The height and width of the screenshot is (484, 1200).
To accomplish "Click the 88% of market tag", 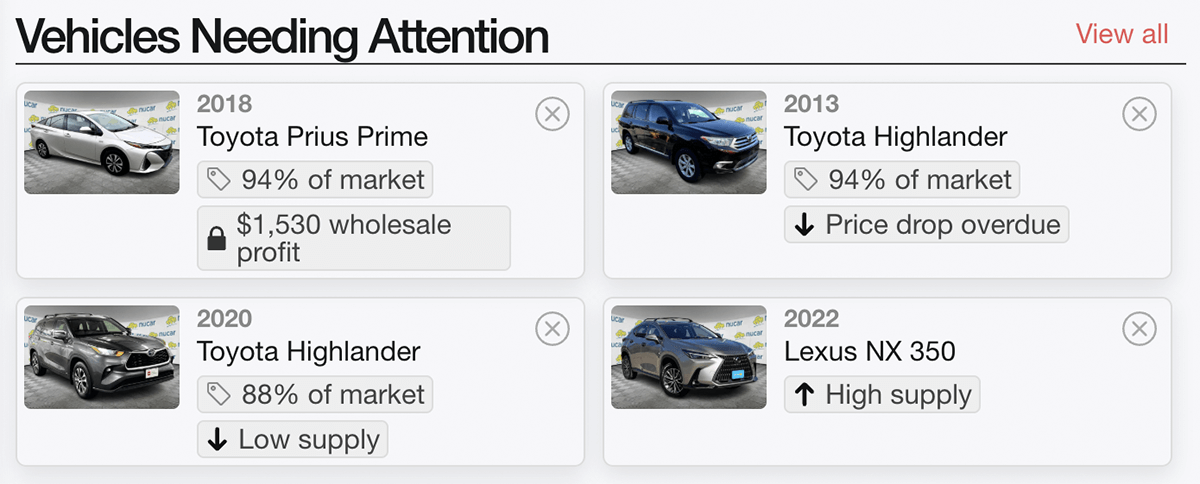I will pyautogui.click(x=315, y=394).
